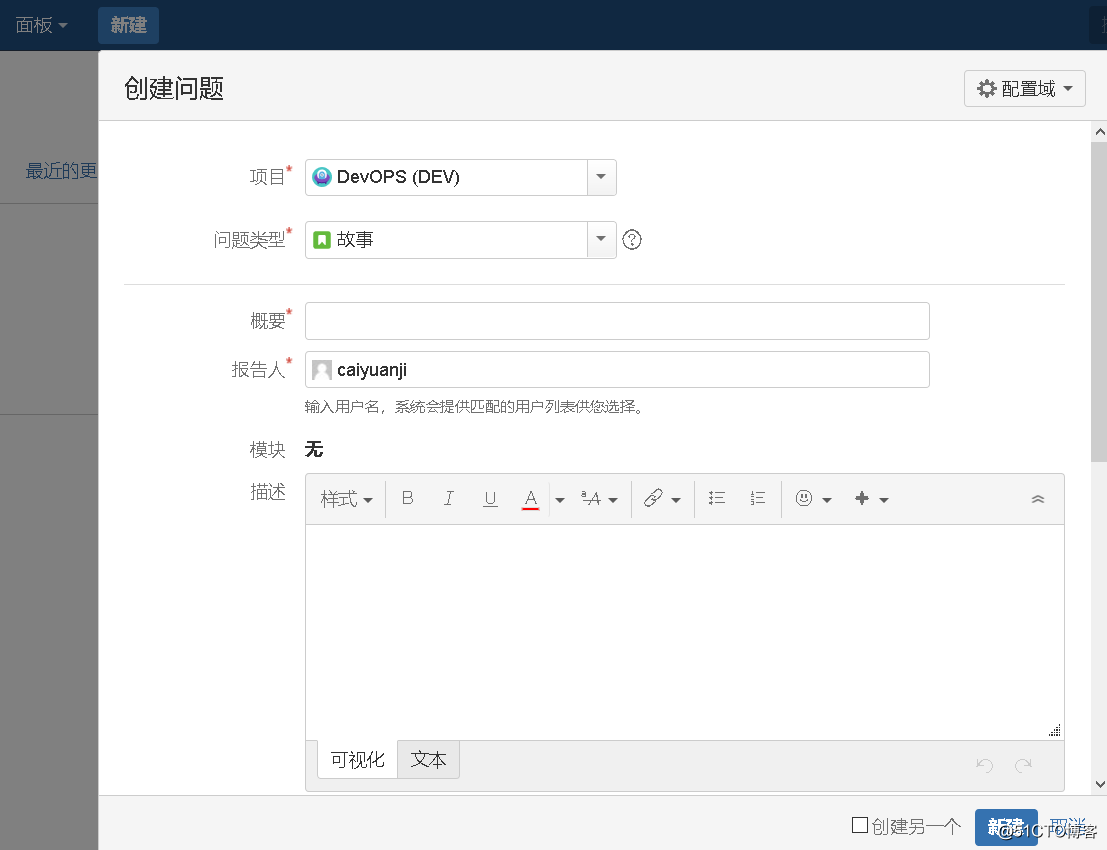Click the dialog vertical scrollbar thumb

1099,302
